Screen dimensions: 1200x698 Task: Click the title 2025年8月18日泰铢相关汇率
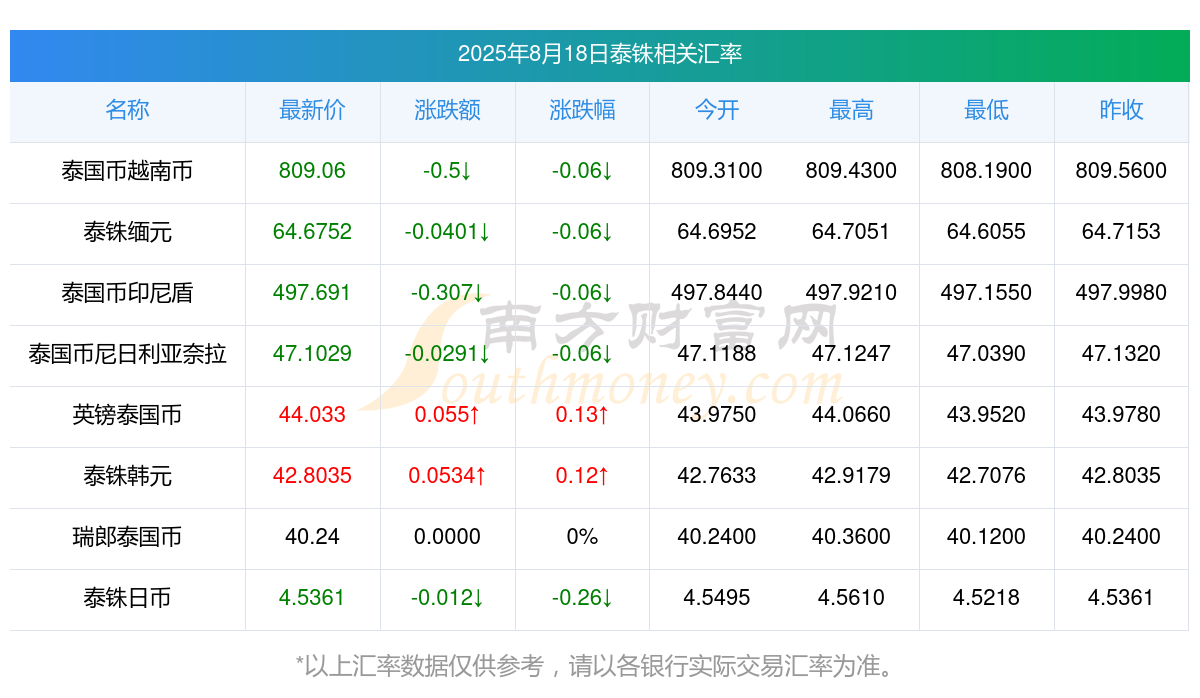click(600, 54)
